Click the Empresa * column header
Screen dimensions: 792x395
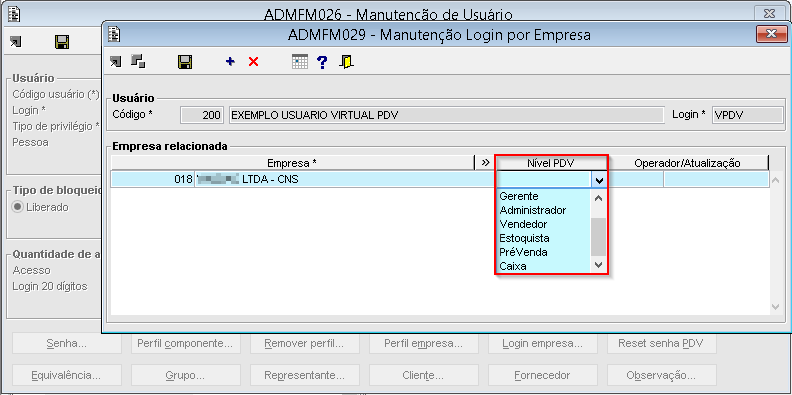click(x=292, y=163)
